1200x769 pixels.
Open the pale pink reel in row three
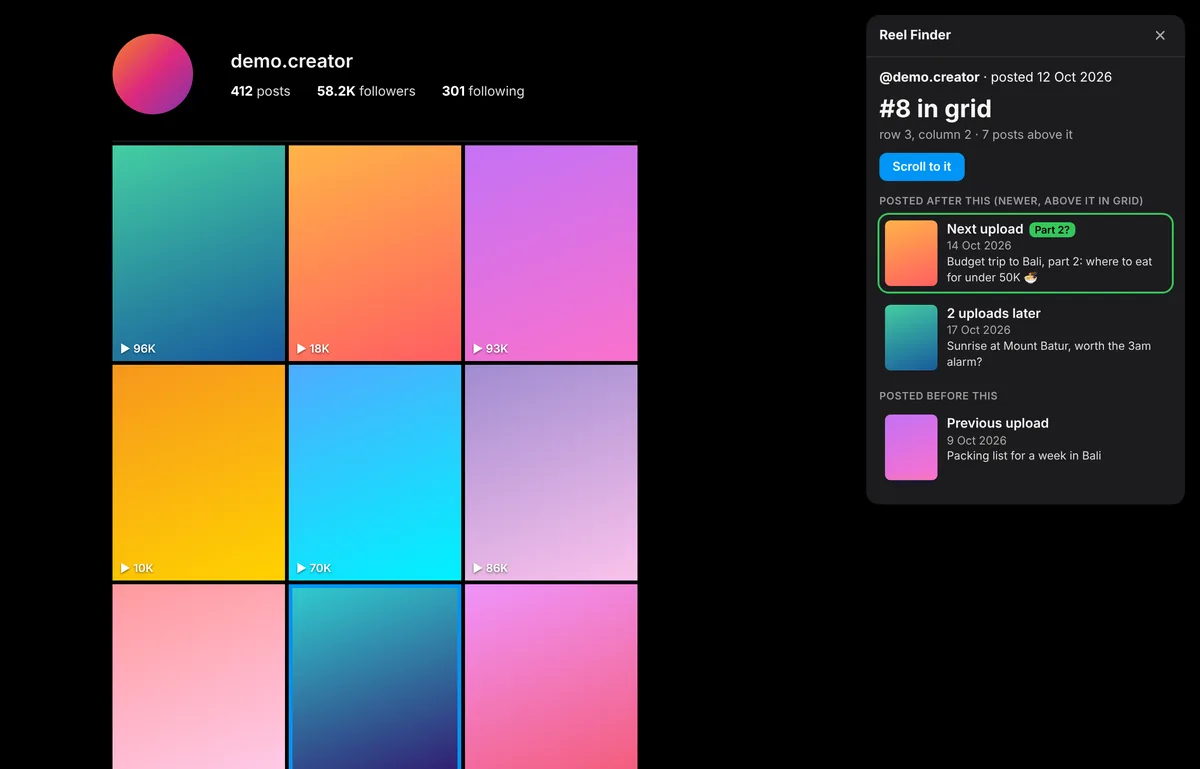point(199,677)
